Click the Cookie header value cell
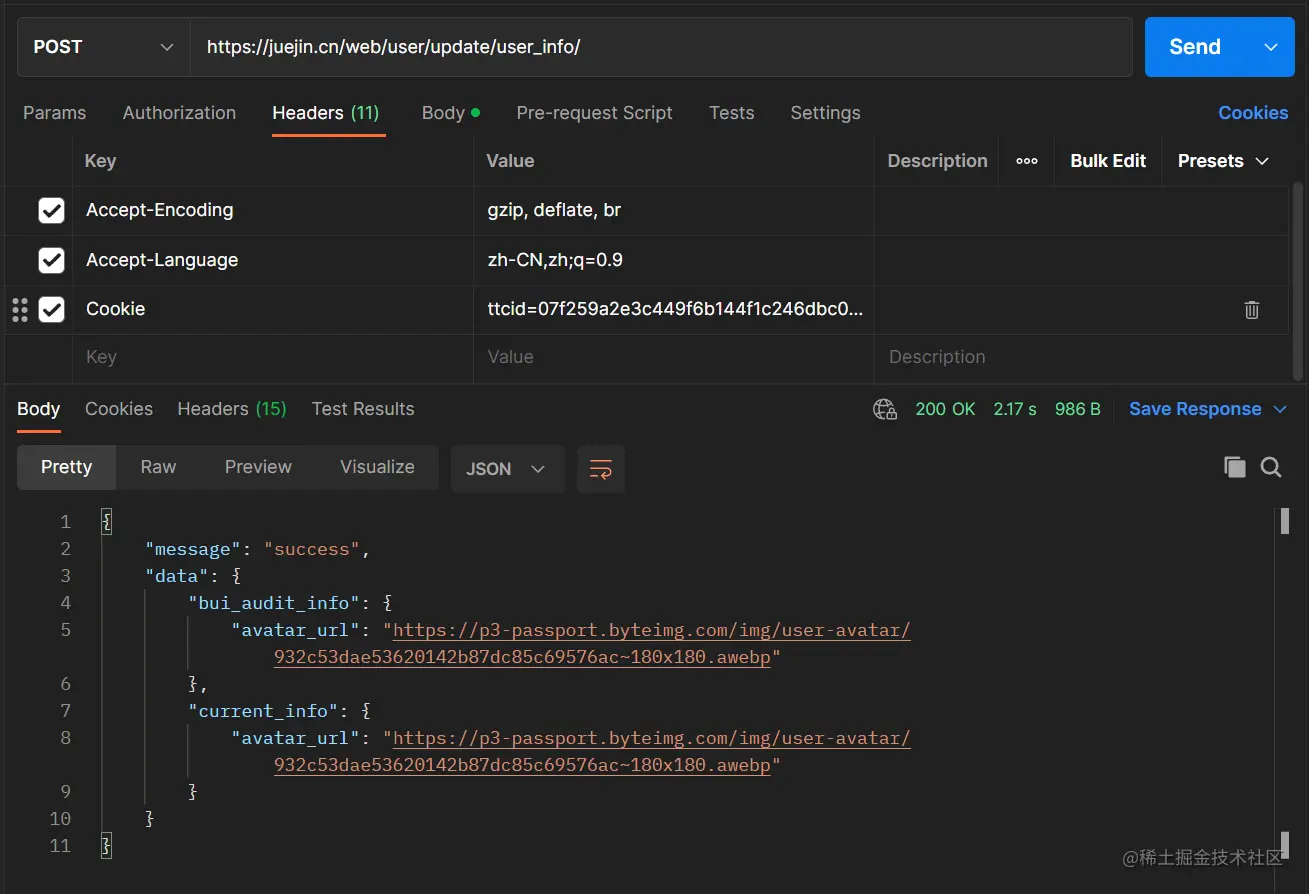 [674, 310]
